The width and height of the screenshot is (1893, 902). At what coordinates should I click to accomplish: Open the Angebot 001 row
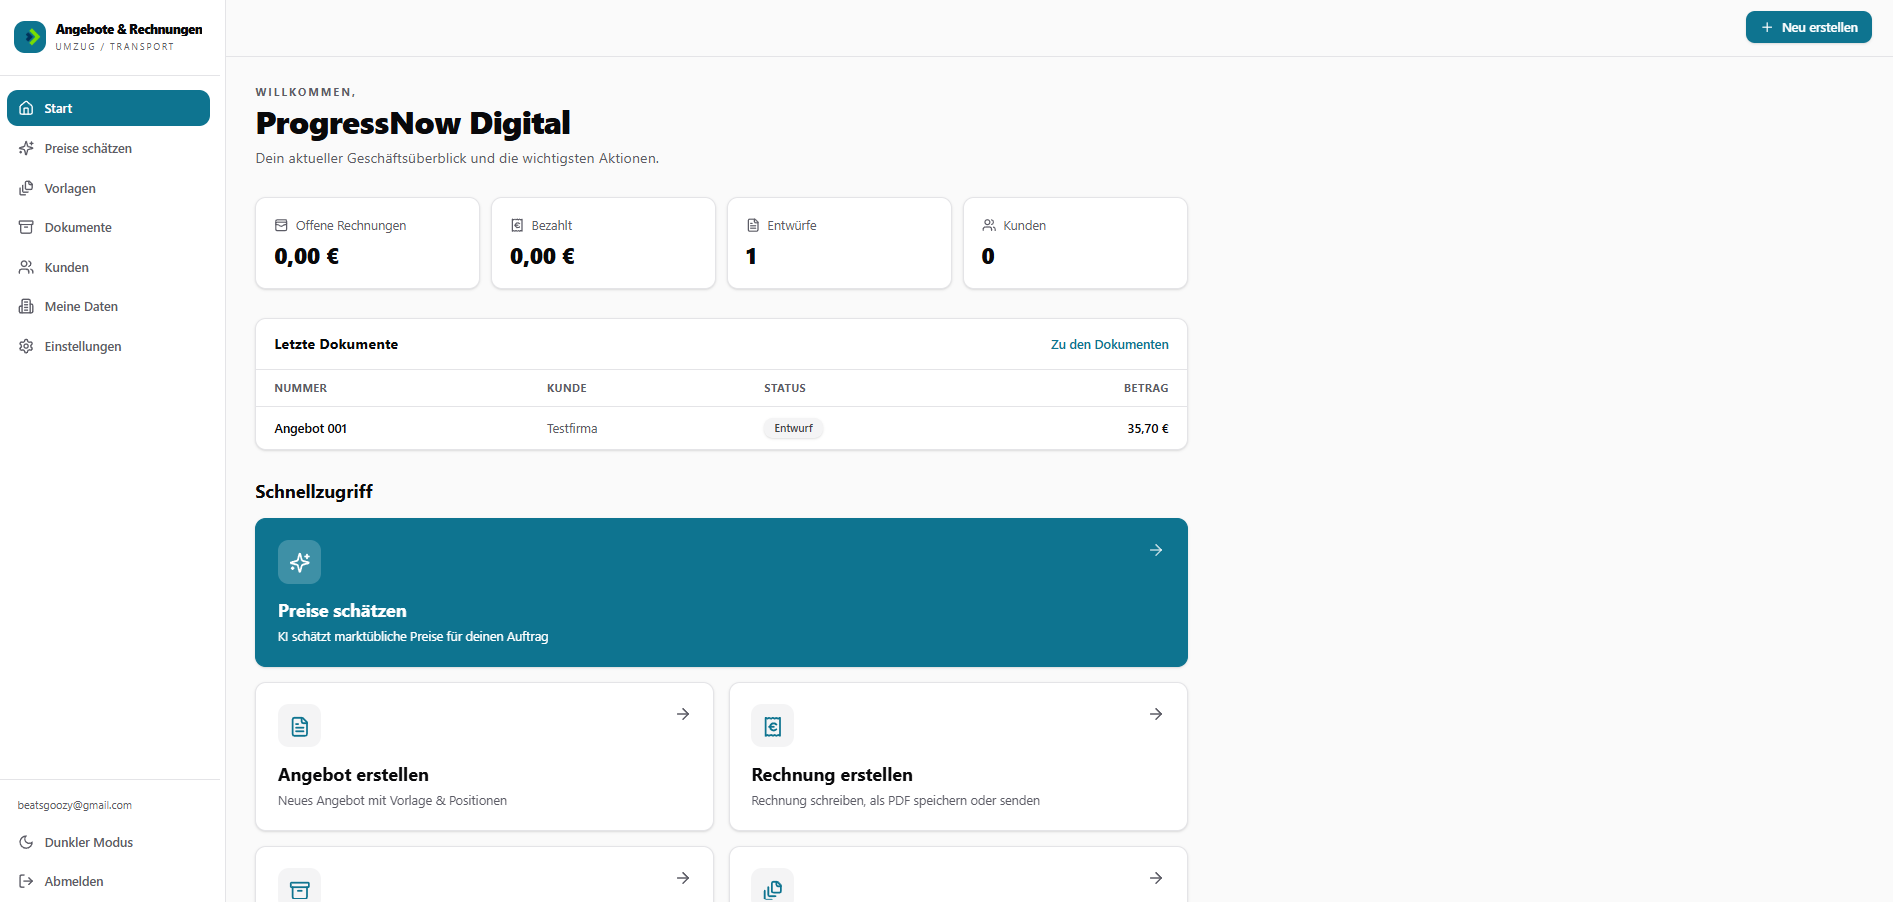point(721,428)
